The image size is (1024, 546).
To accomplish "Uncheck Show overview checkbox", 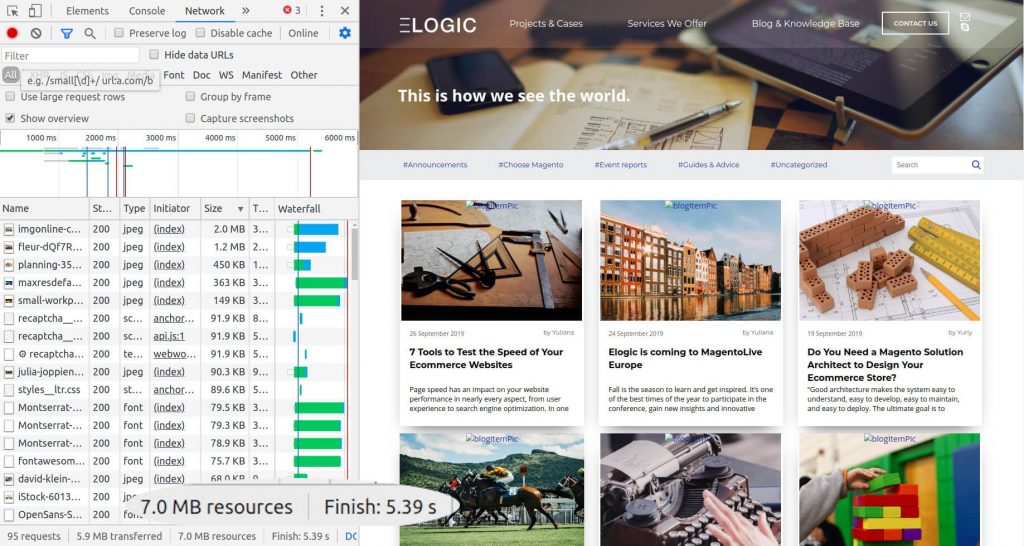I will pyautogui.click(x=10, y=118).
